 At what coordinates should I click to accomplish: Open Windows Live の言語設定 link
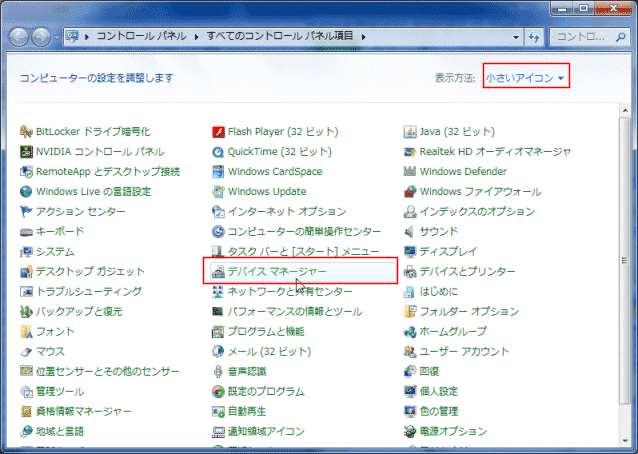(x=94, y=192)
